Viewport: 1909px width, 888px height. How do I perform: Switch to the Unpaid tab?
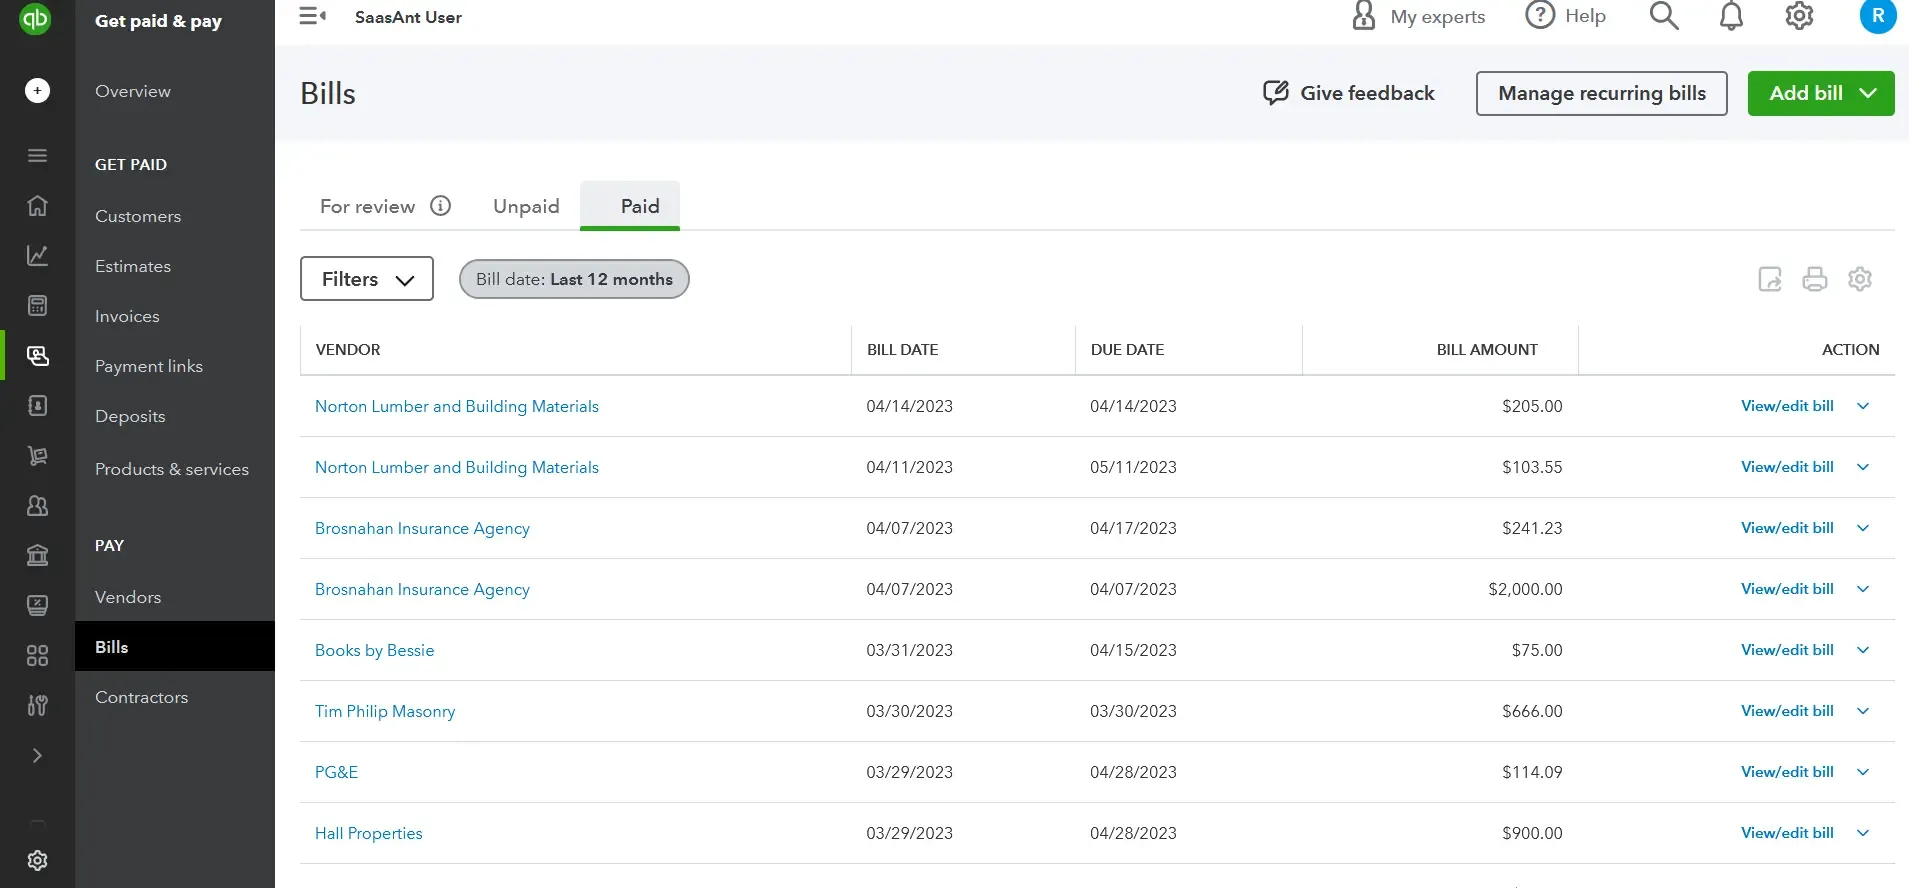[x=526, y=206]
